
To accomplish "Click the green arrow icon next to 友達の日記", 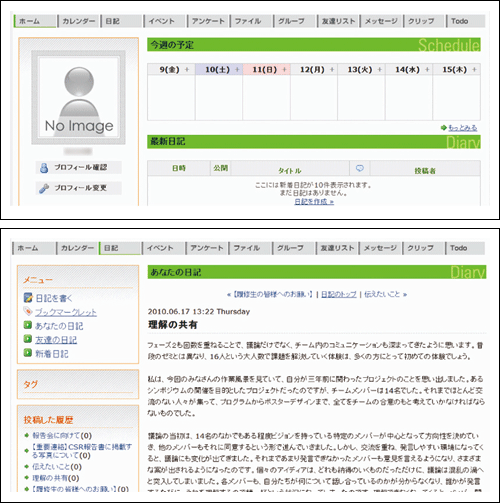I will tap(28, 339).
